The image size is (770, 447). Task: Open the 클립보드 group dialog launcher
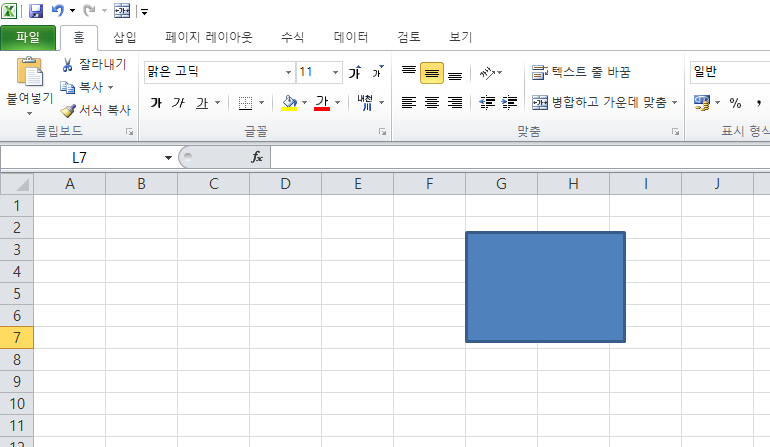tap(130, 132)
